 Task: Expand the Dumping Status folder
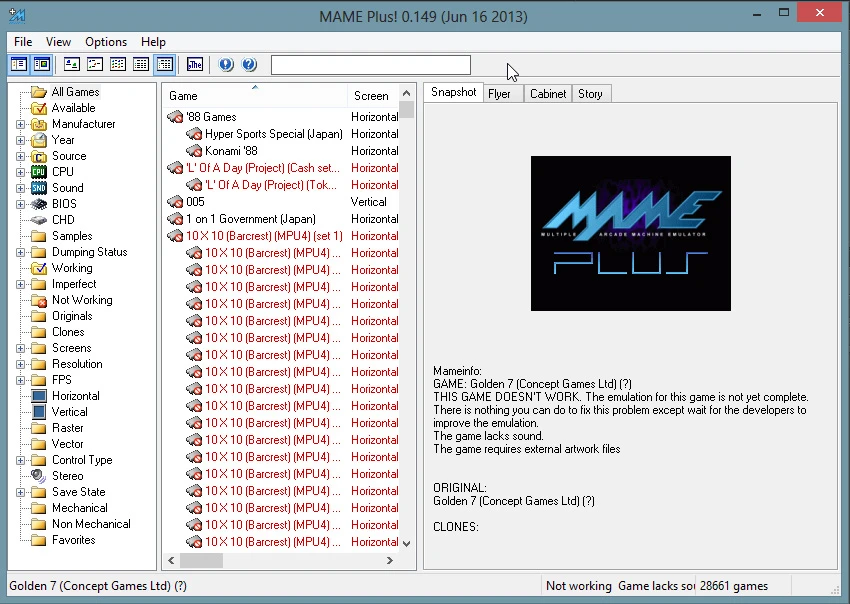[21, 252]
